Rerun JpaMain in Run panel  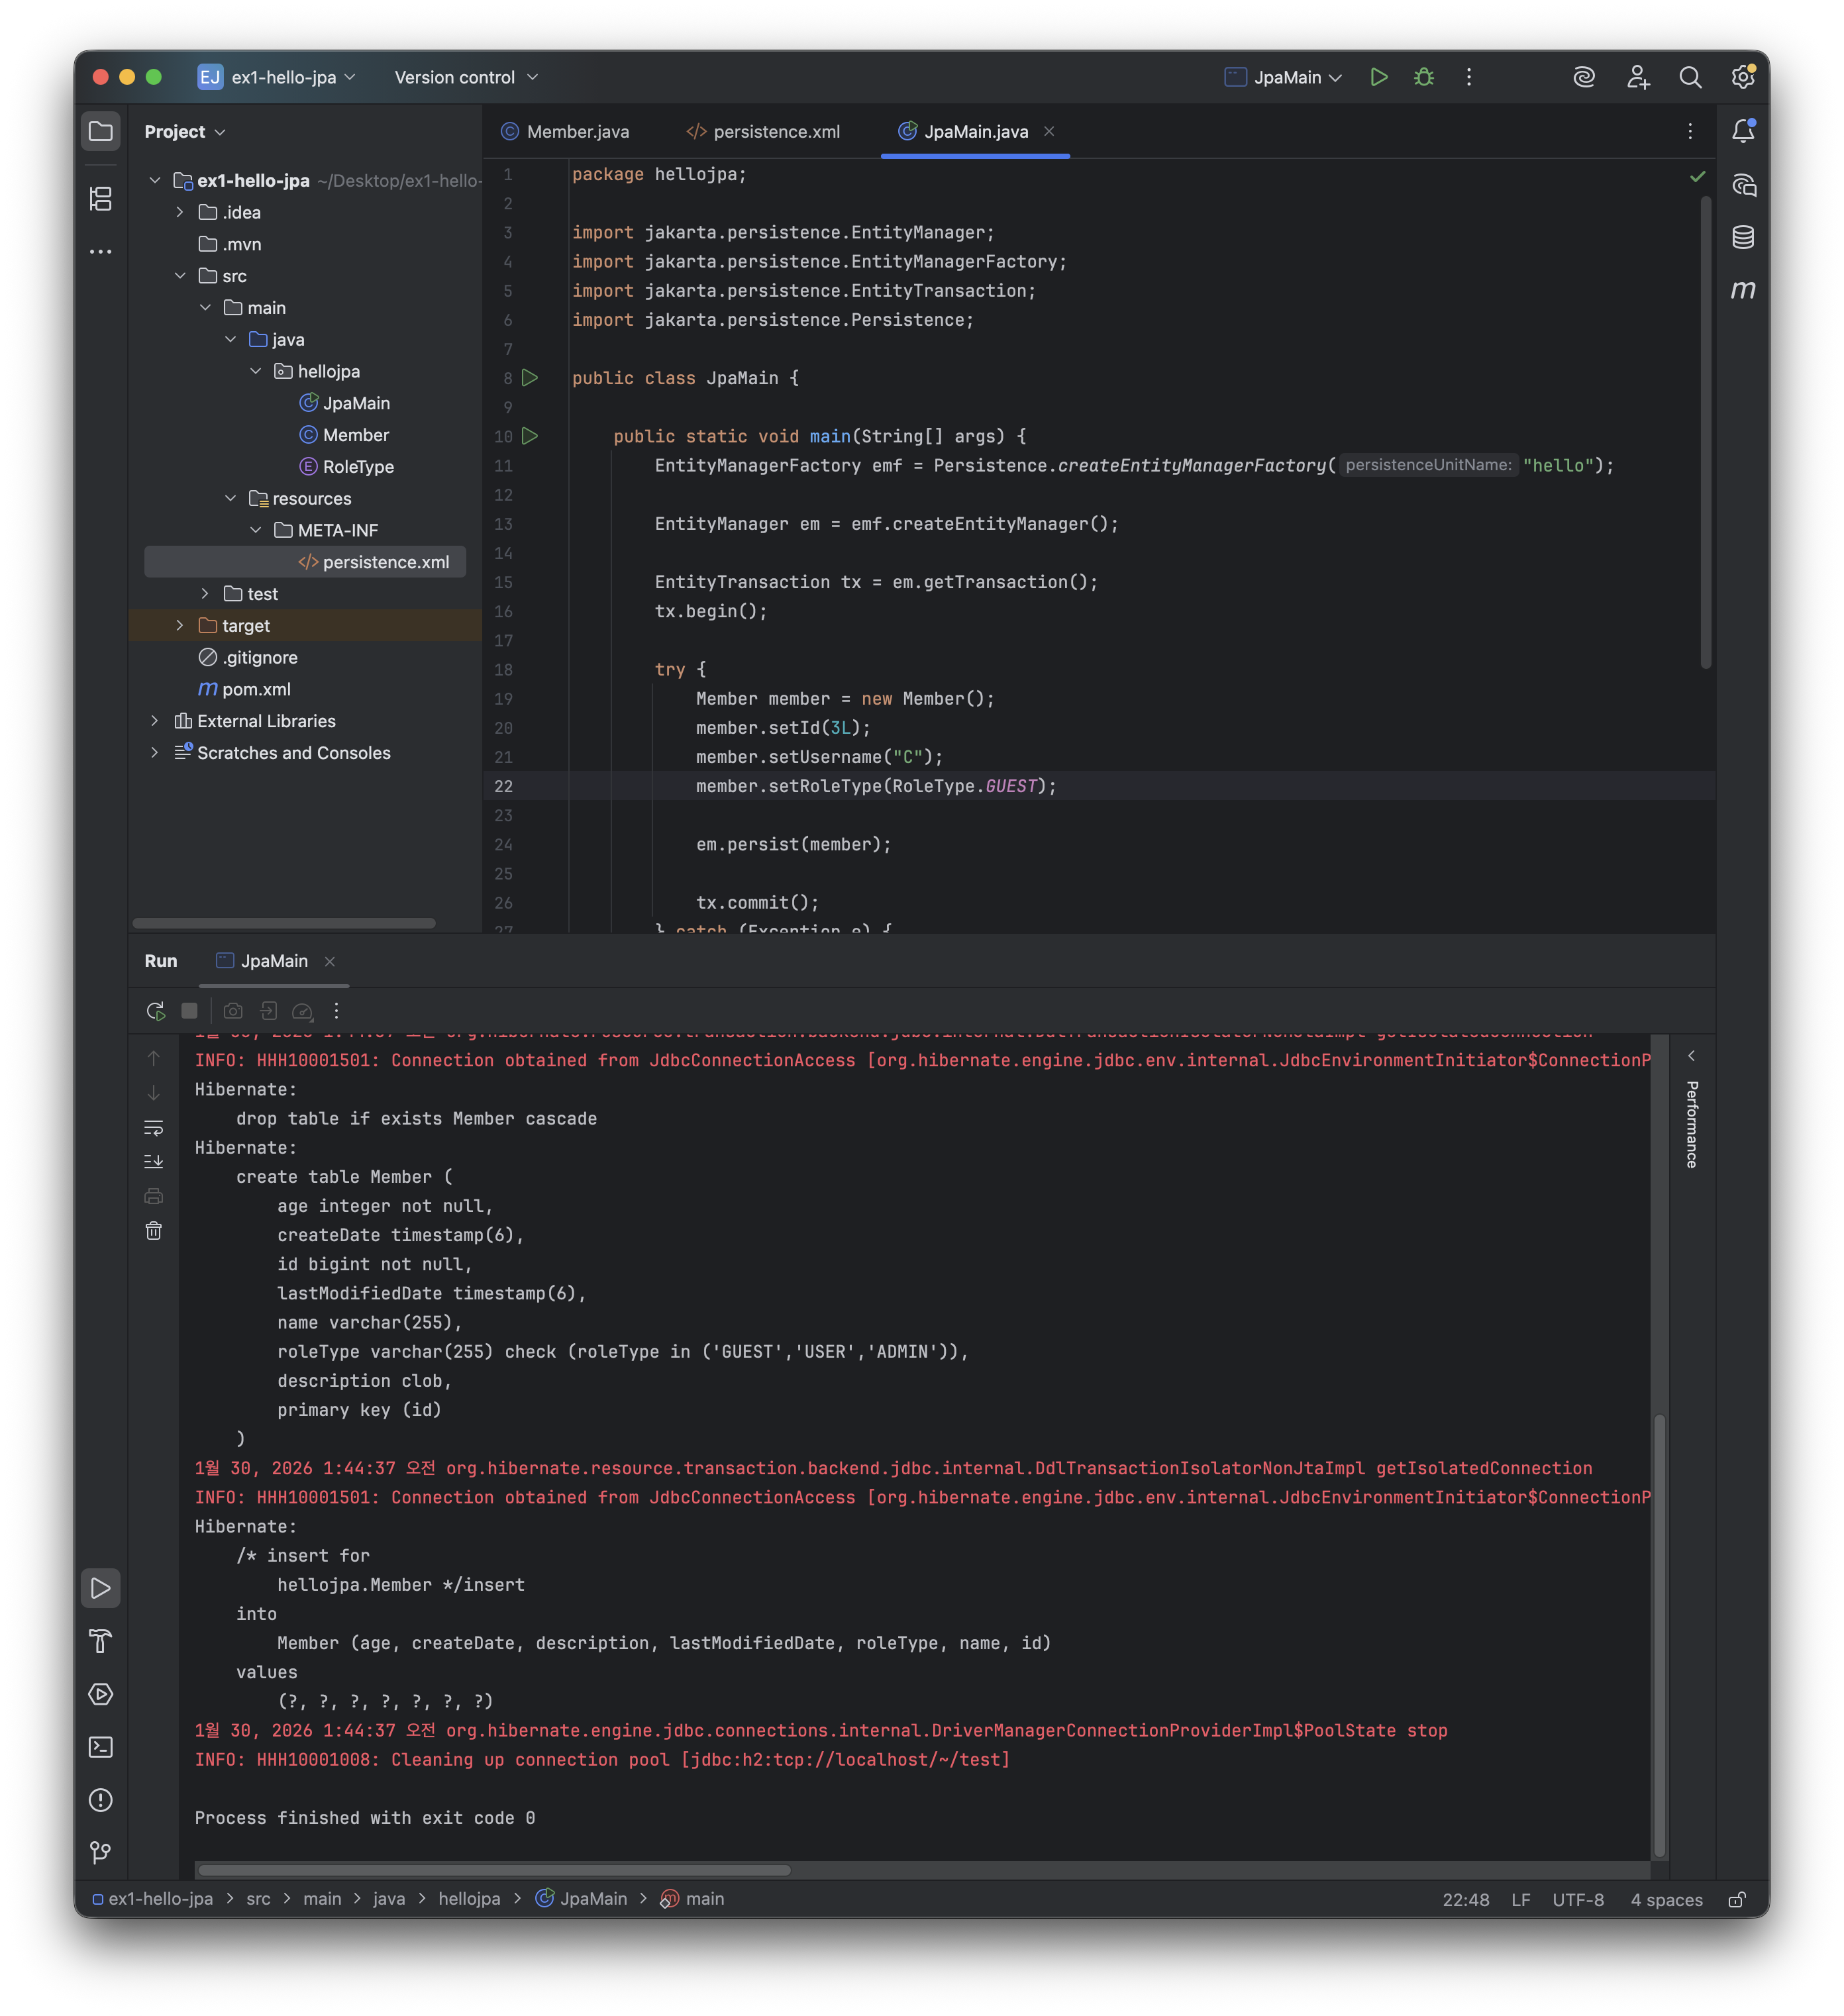[x=155, y=1011]
